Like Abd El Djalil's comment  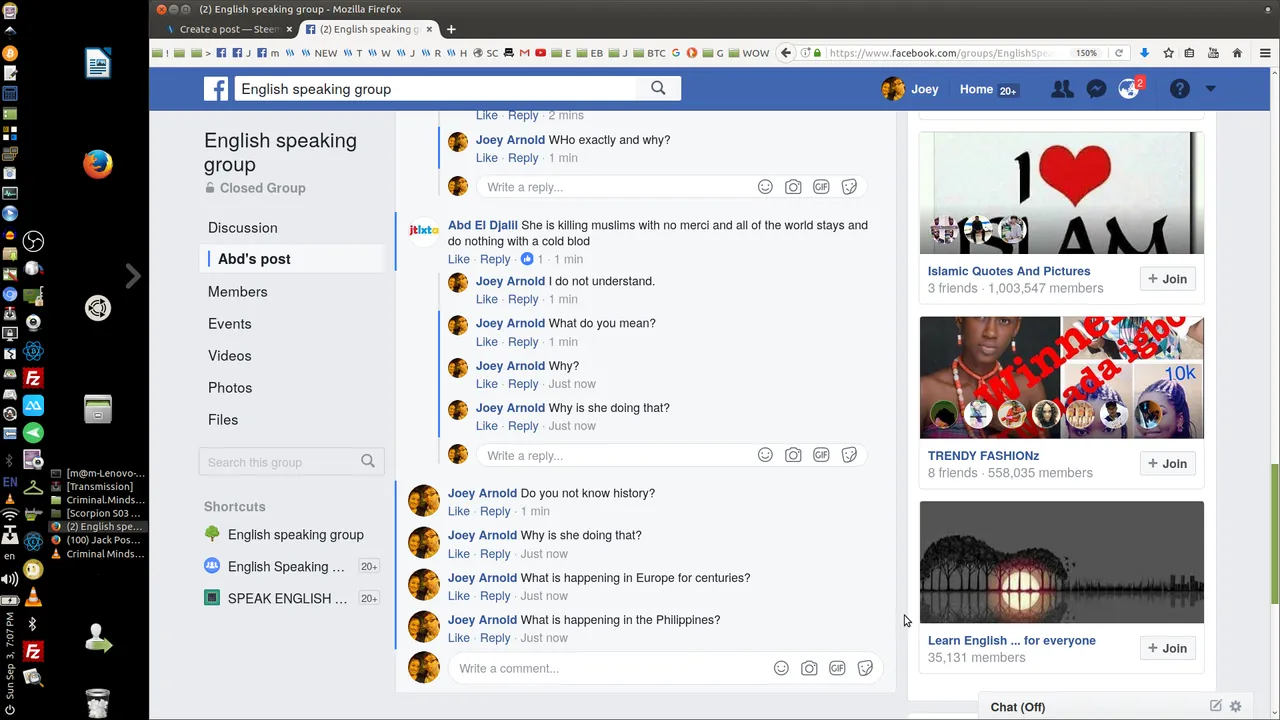[x=458, y=259]
